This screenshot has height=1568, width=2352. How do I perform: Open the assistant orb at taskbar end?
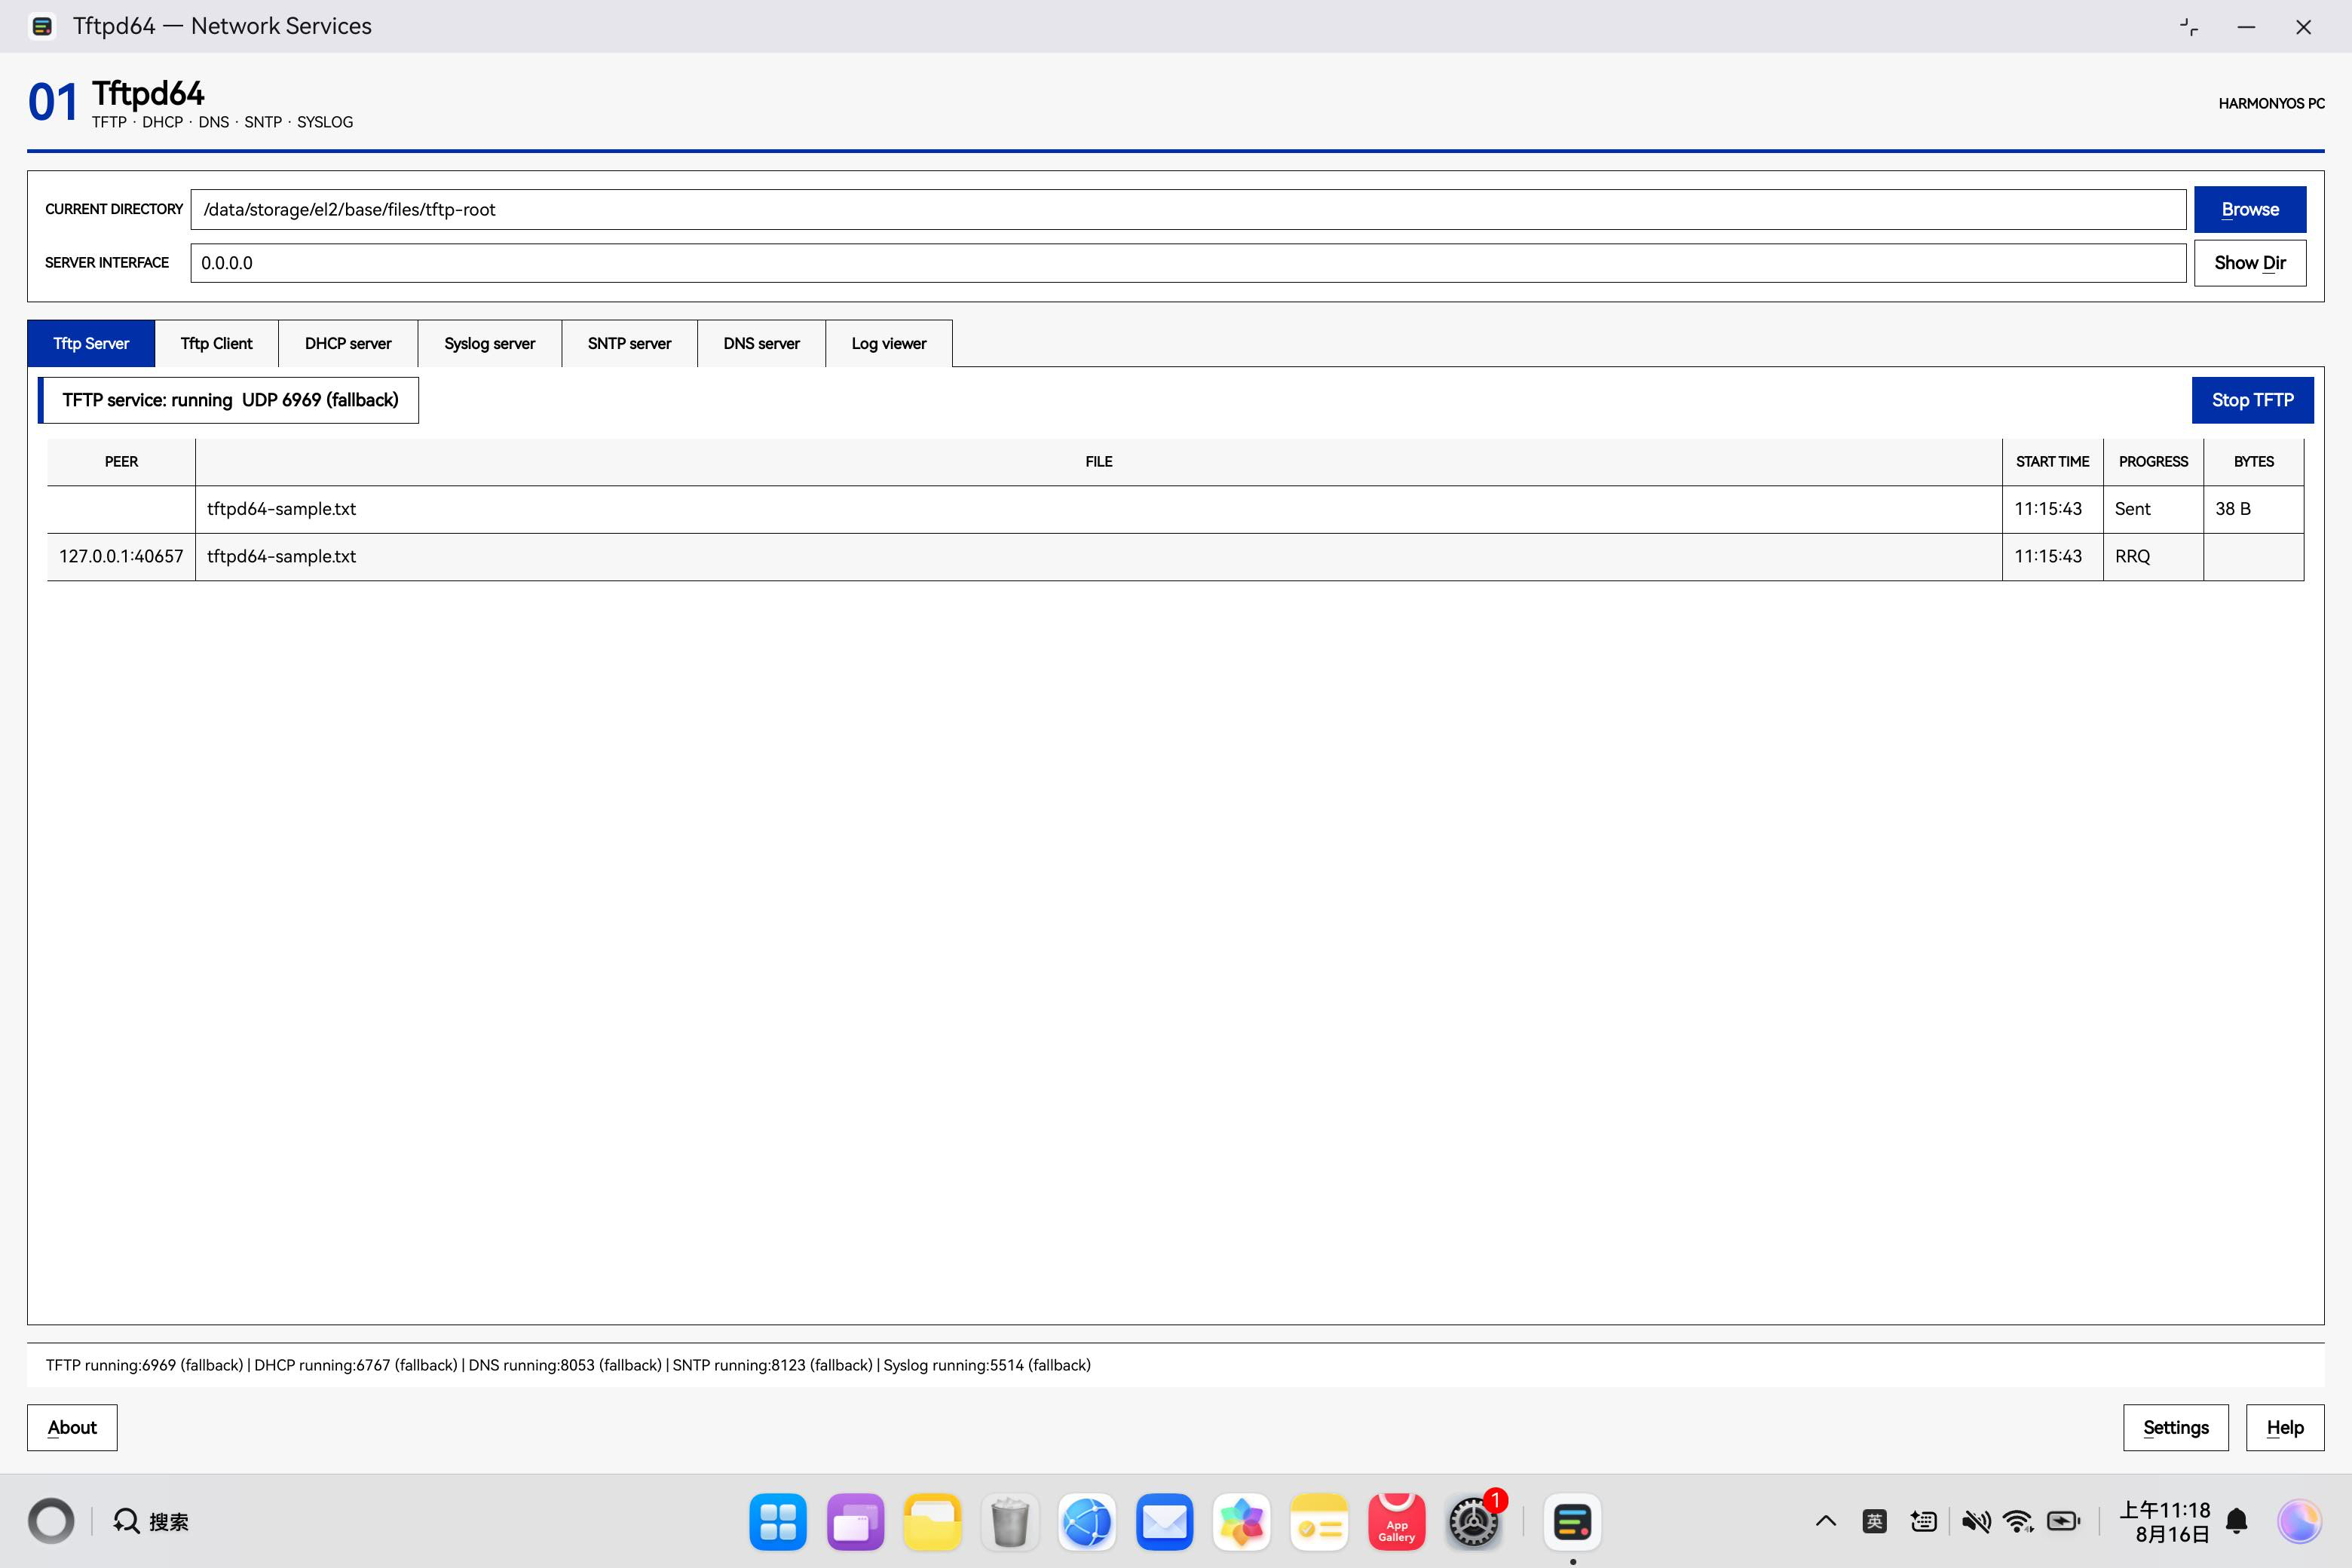click(2299, 1522)
